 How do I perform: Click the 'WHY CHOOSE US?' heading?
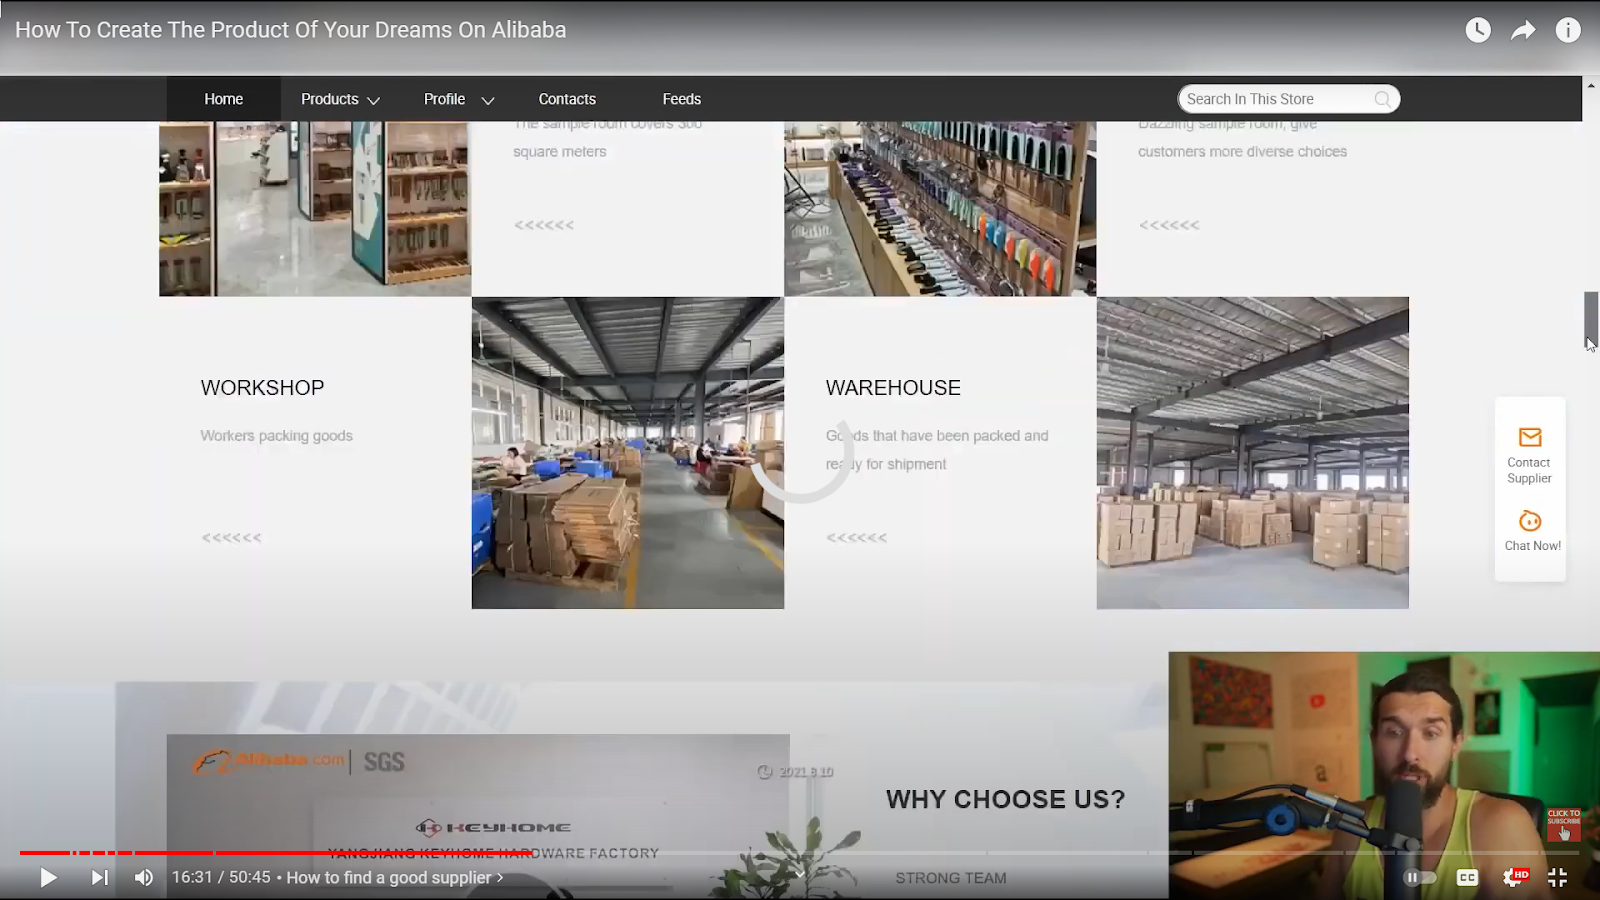[1005, 799]
